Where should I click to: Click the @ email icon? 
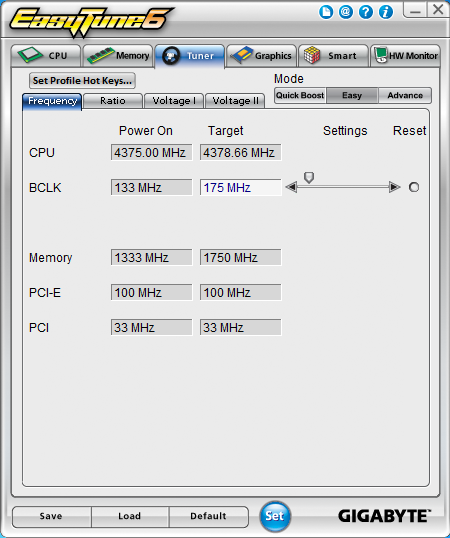[346, 12]
